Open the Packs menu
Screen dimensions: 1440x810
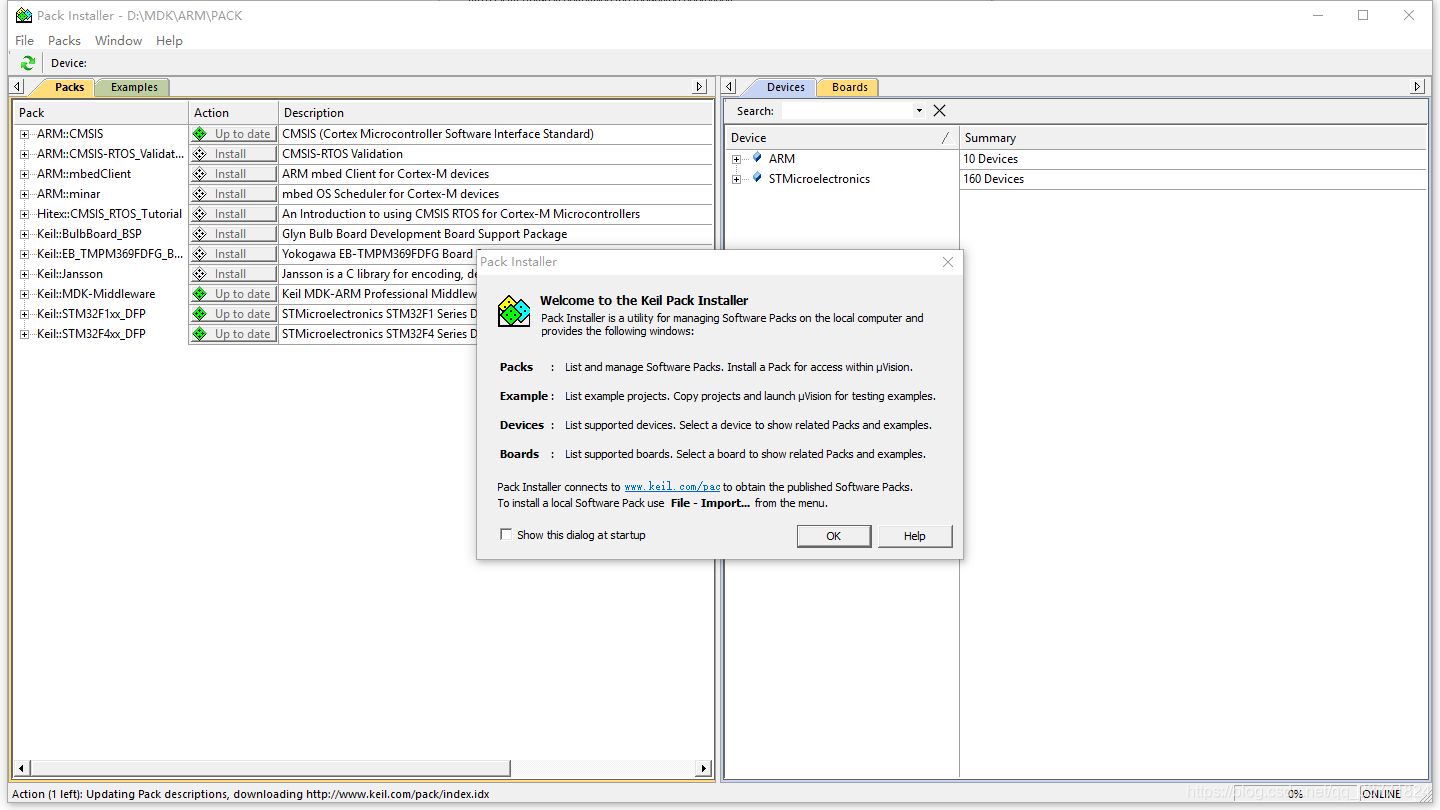64,41
